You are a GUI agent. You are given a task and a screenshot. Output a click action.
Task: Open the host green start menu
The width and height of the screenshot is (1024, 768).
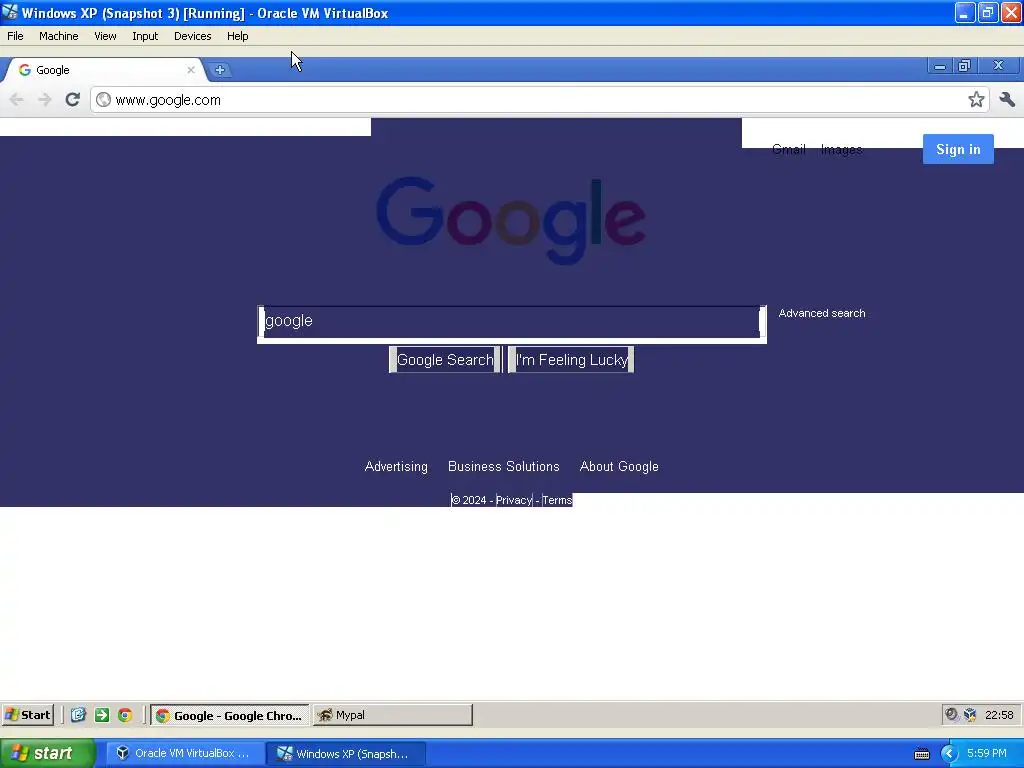(x=48, y=754)
